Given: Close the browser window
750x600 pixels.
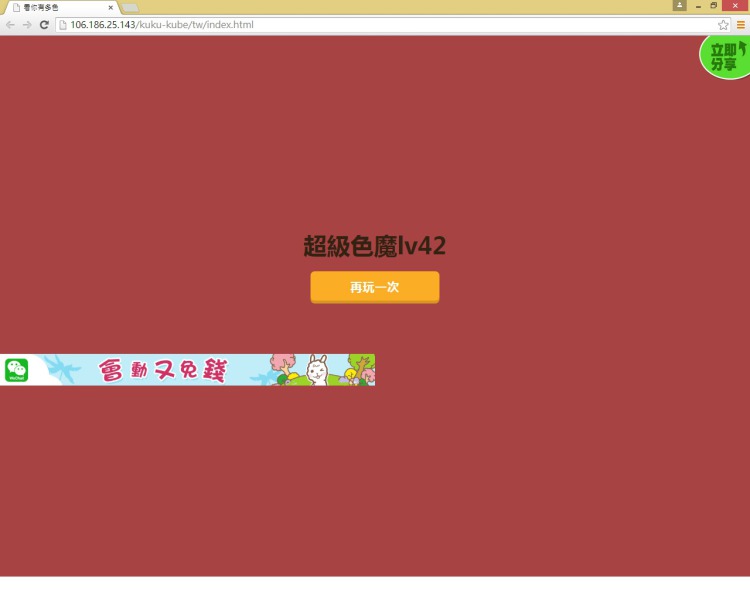Looking at the screenshot, I should [735, 6].
